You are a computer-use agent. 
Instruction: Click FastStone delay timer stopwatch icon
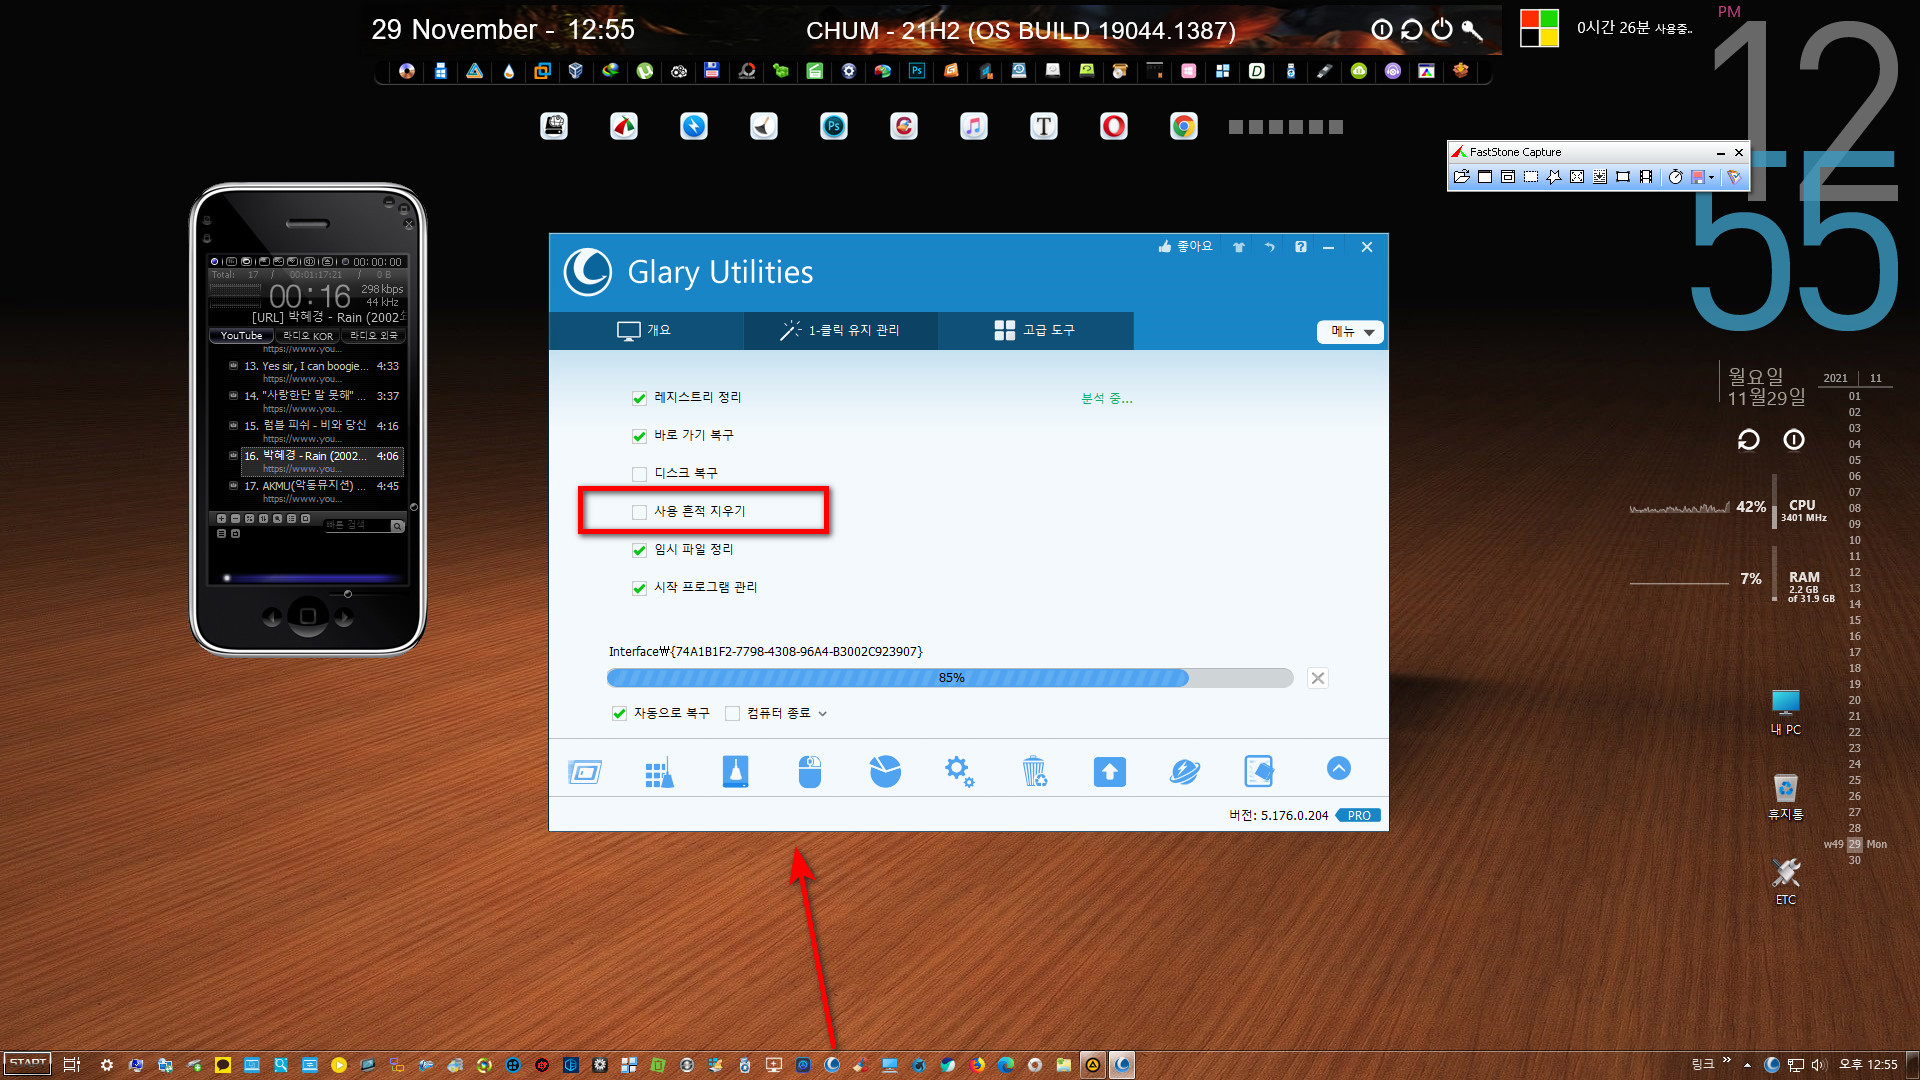(1676, 177)
